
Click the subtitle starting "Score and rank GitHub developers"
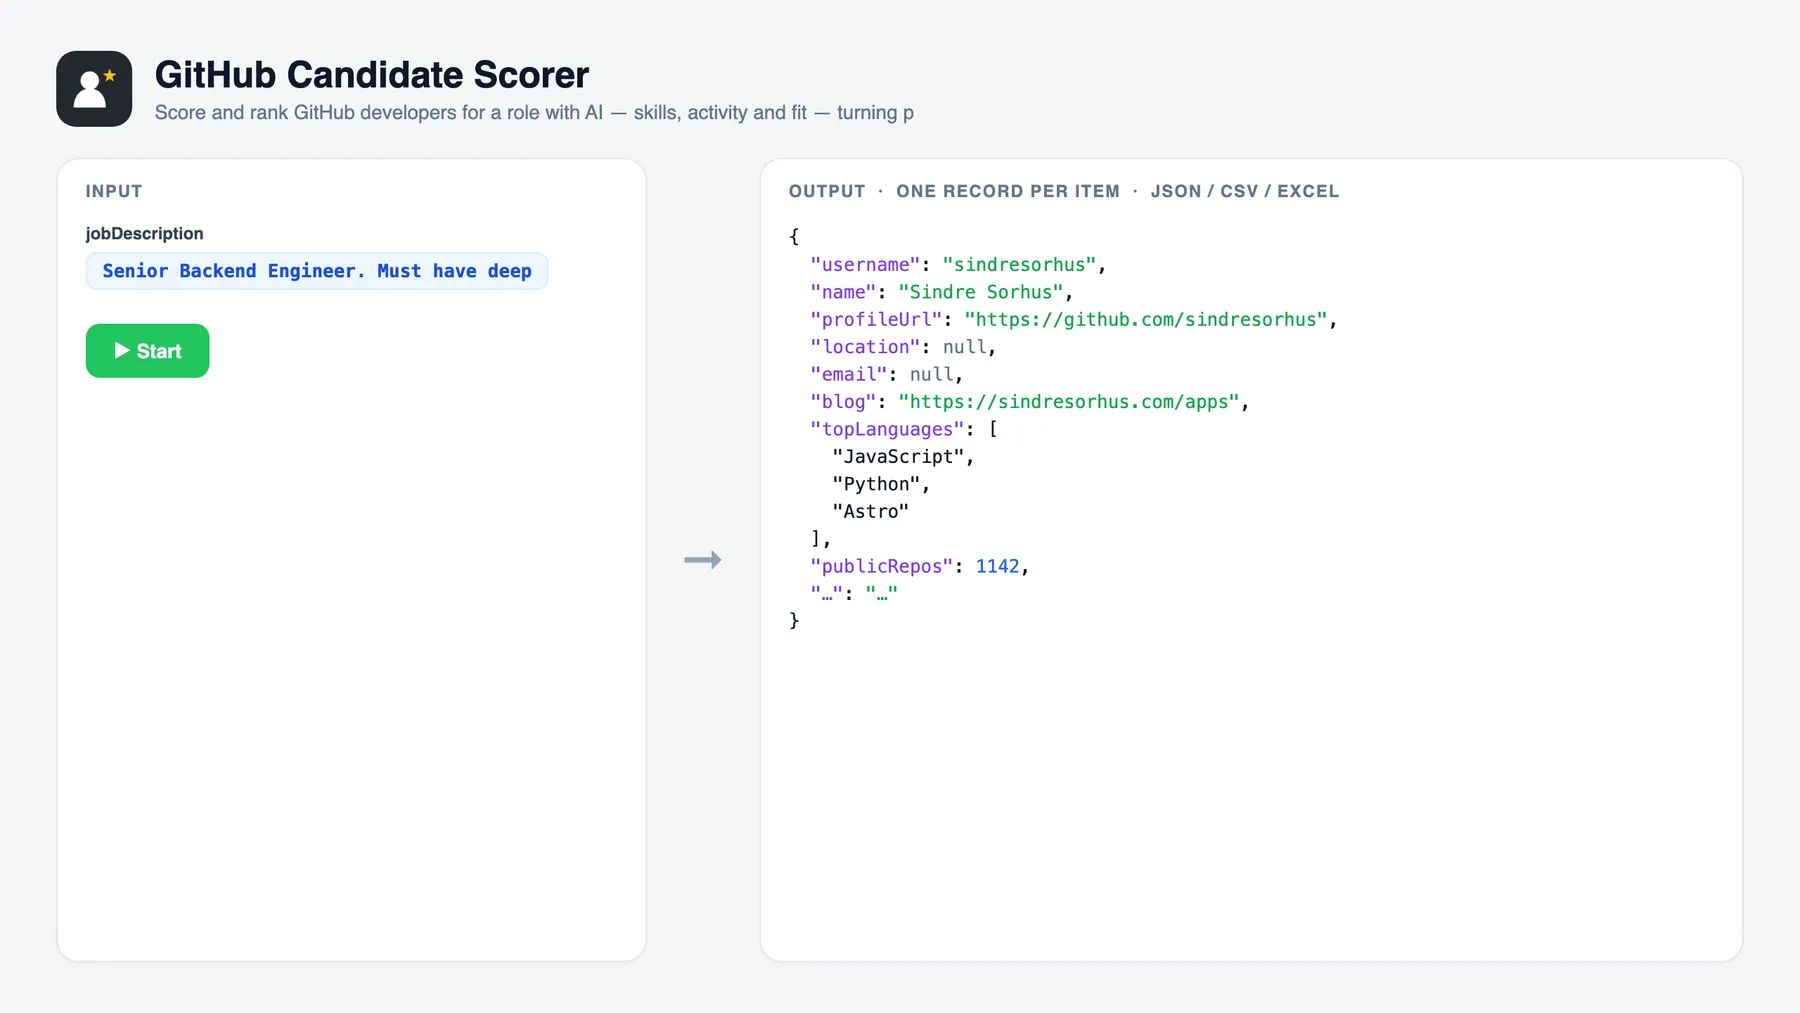tap(534, 113)
